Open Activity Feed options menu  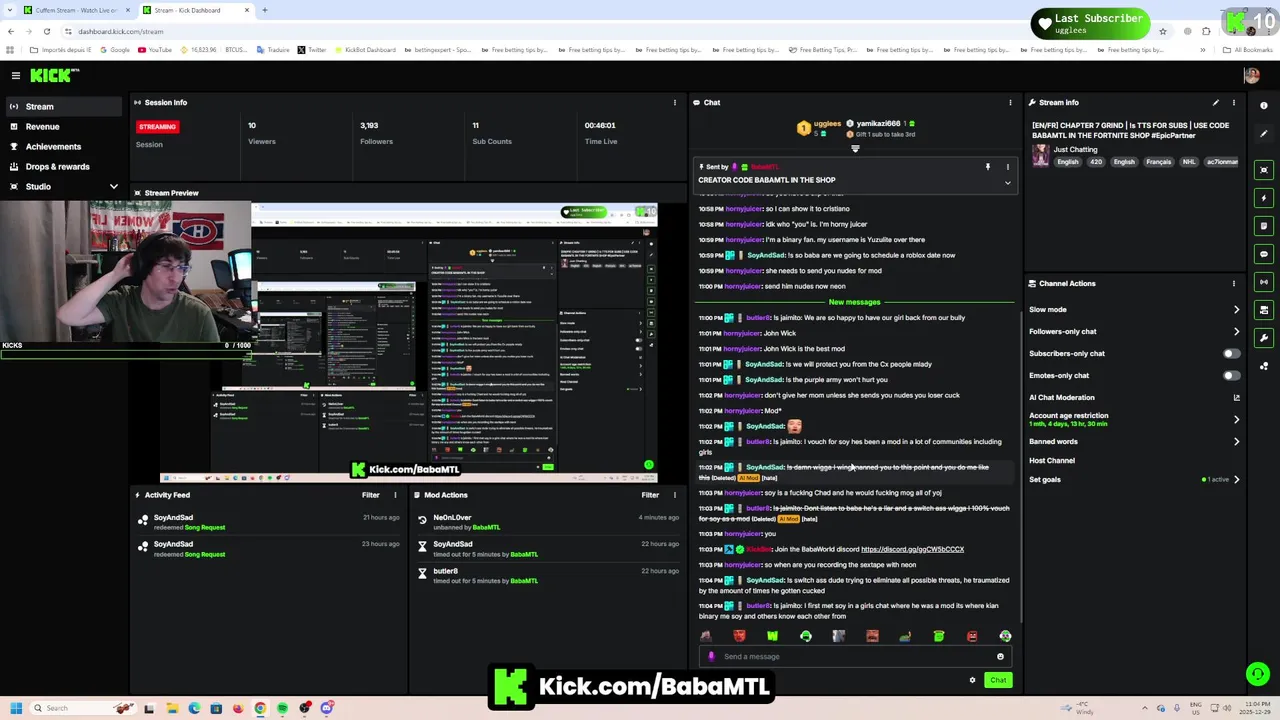coord(395,495)
